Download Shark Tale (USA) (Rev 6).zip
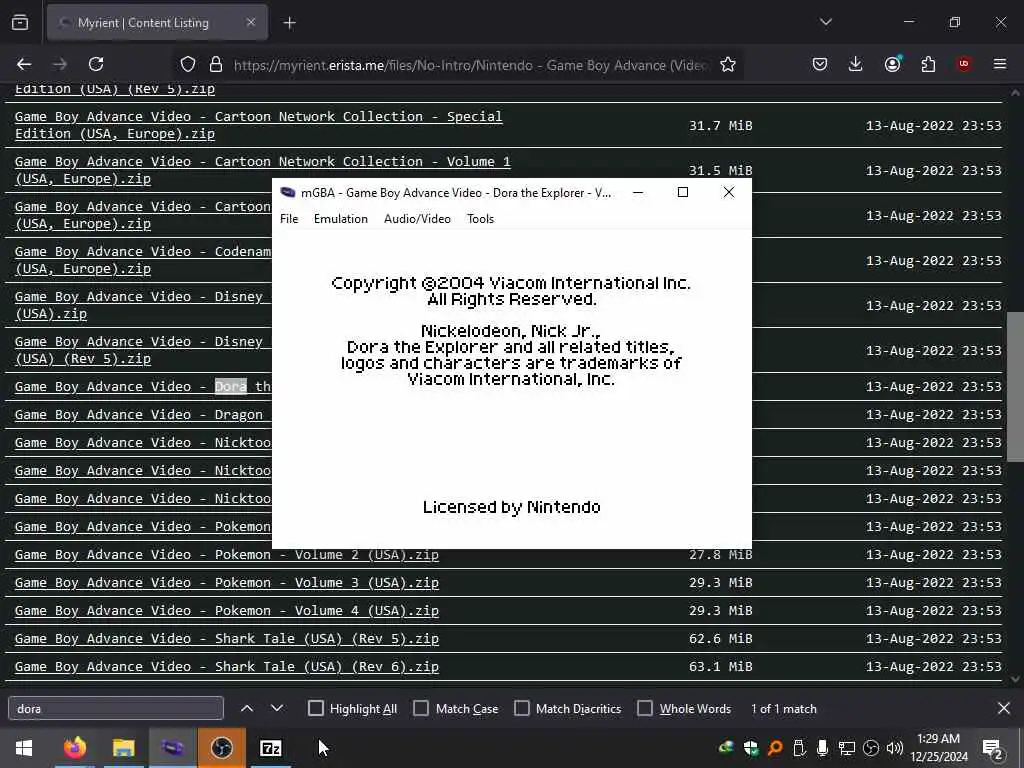This screenshot has width=1024, height=768. (227, 667)
